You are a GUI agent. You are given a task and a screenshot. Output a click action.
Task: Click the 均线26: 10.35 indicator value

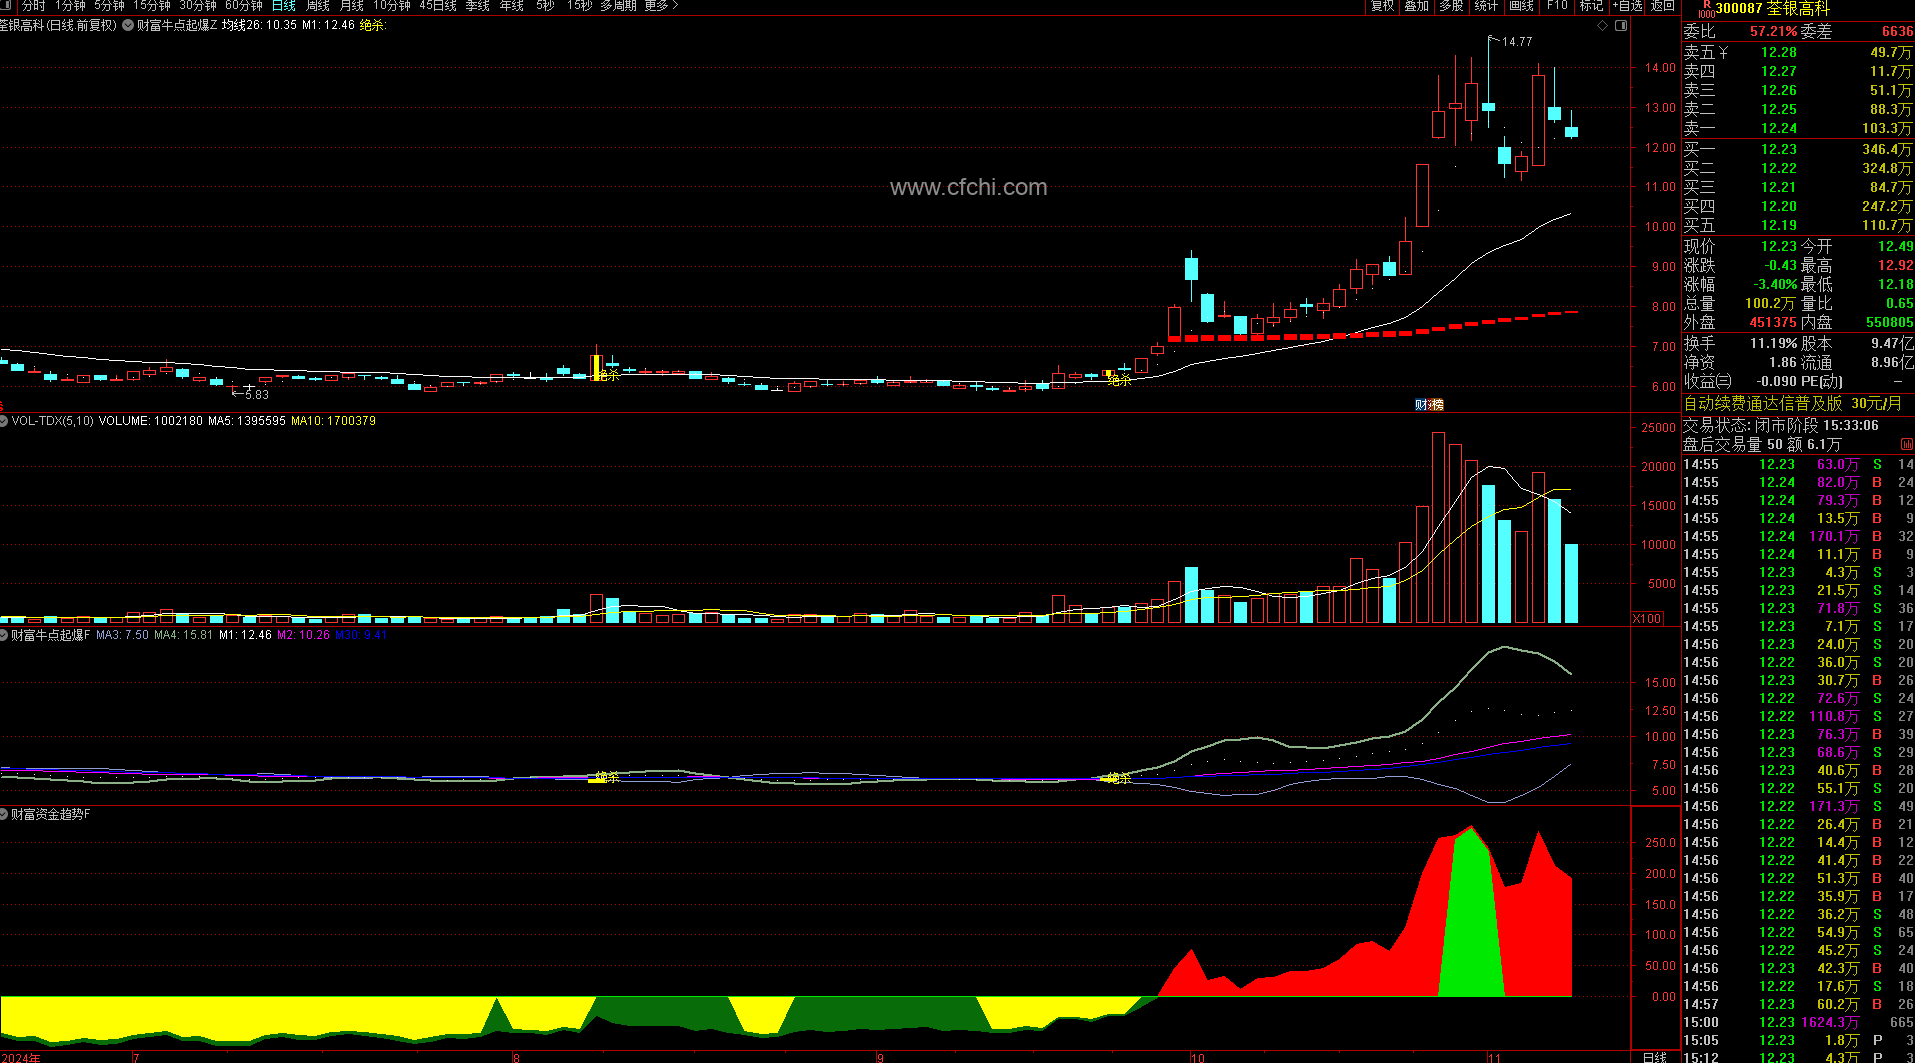click(259, 25)
